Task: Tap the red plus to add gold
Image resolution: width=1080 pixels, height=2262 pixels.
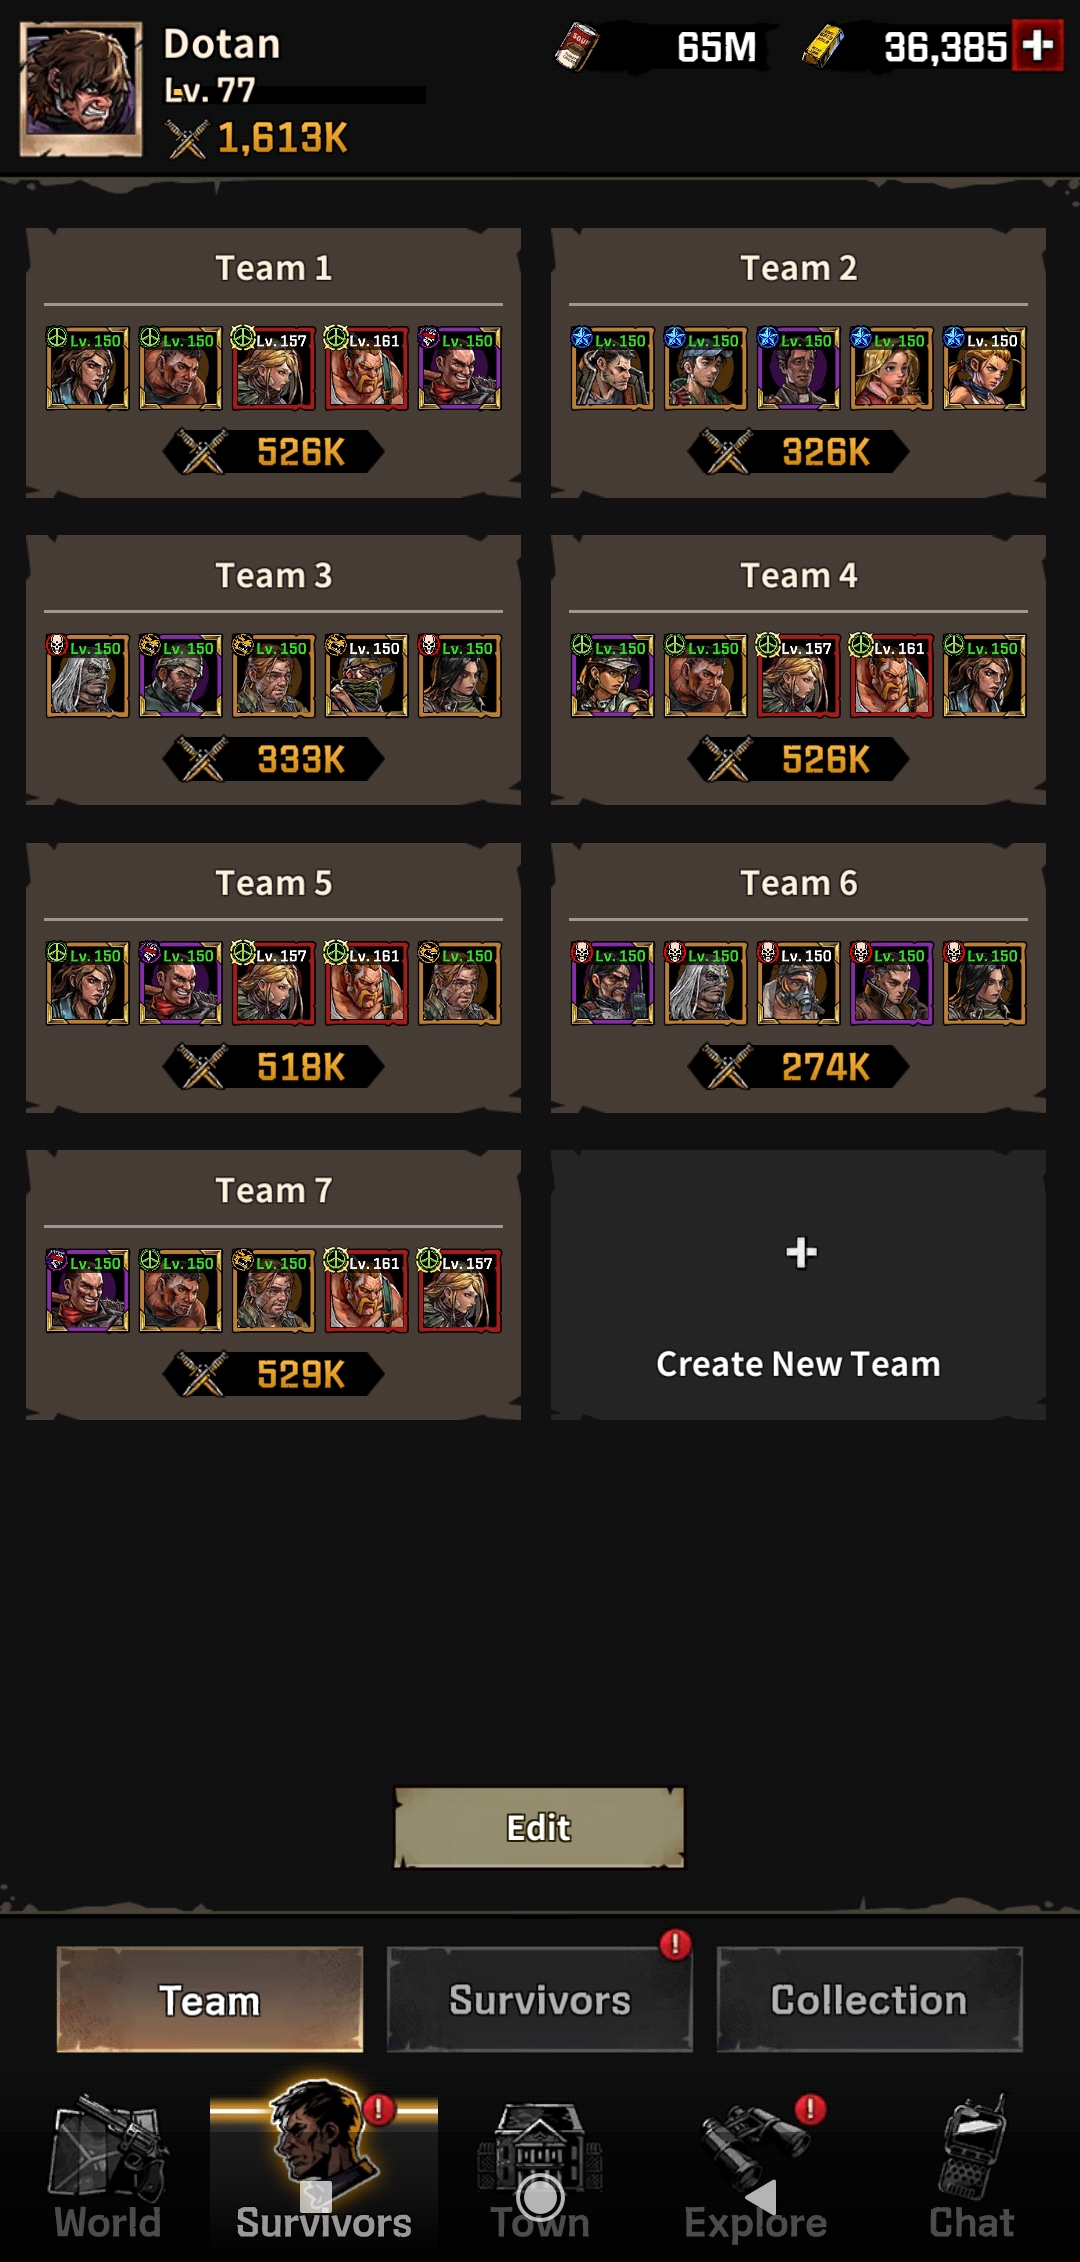Action: pos(1038,46)
